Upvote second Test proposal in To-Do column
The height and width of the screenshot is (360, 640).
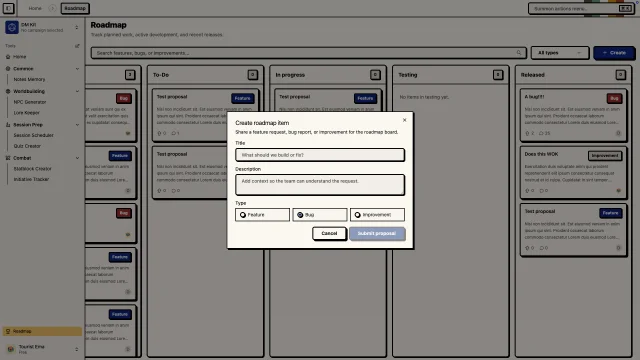click(162, 191)
